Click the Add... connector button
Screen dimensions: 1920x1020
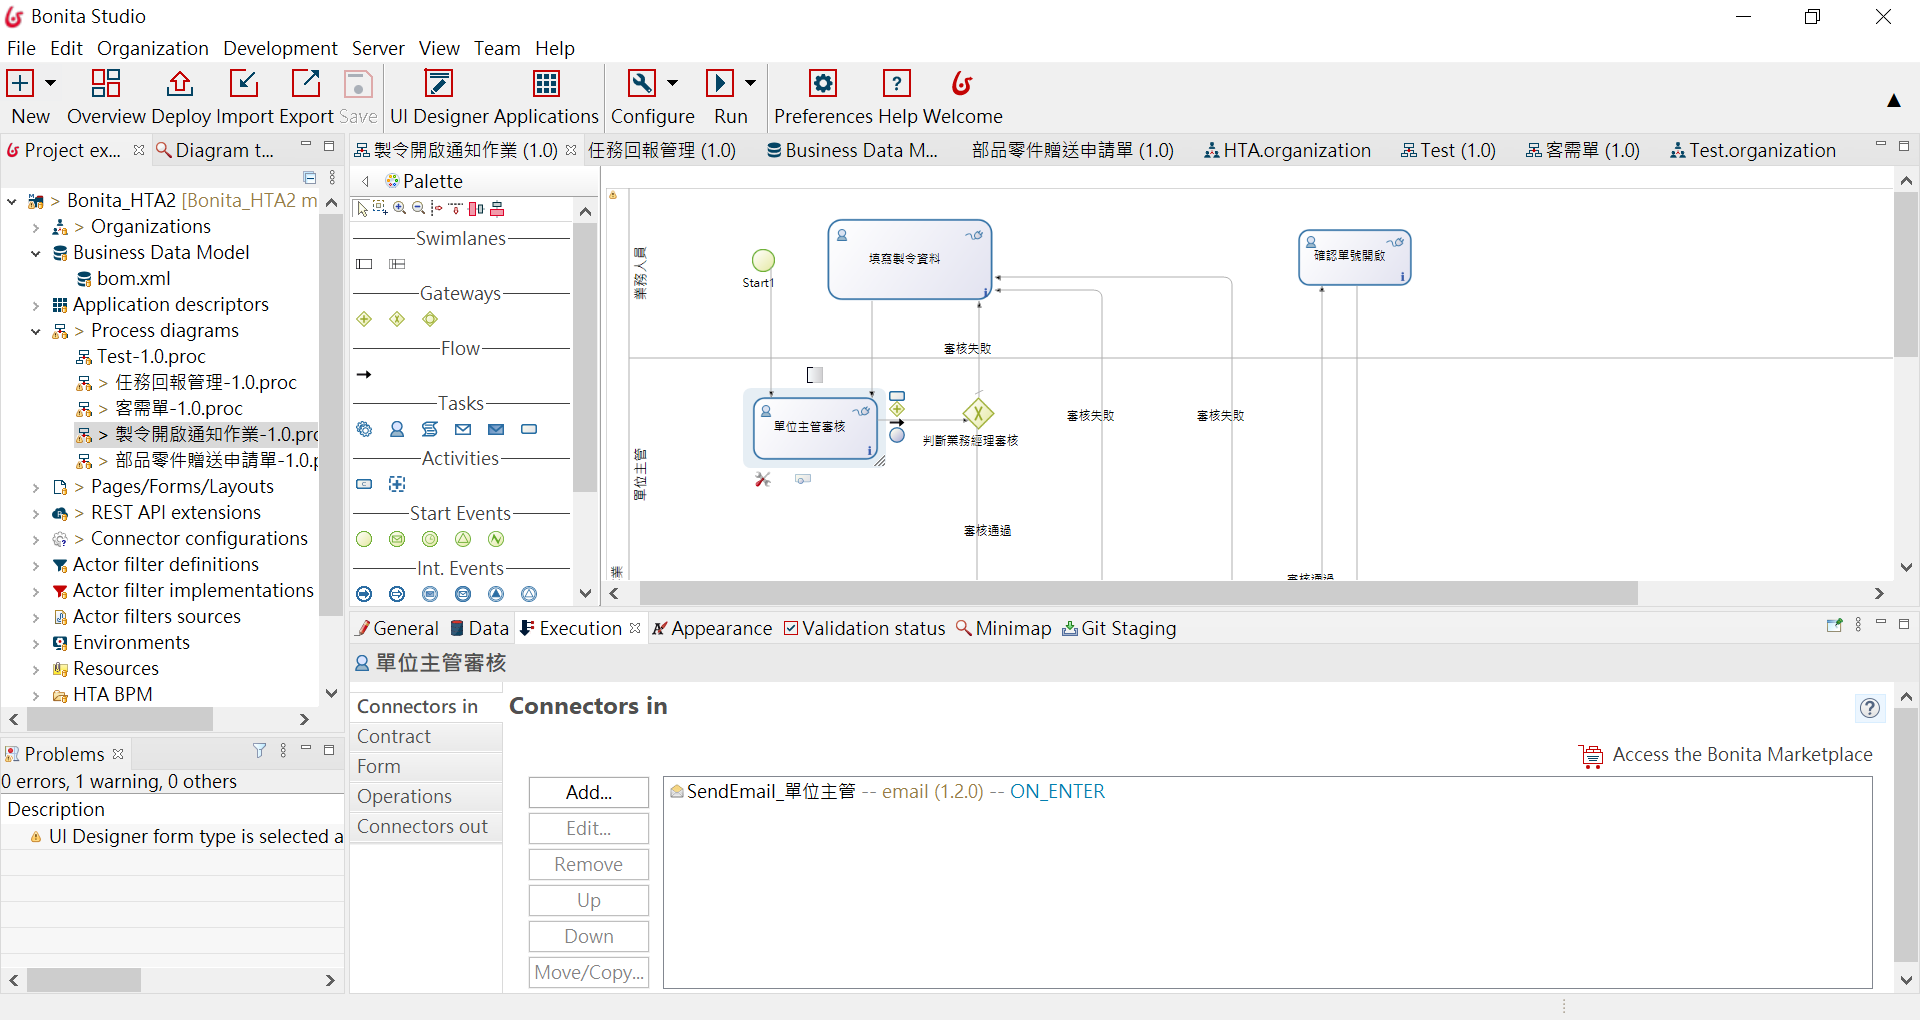[589, 793]
